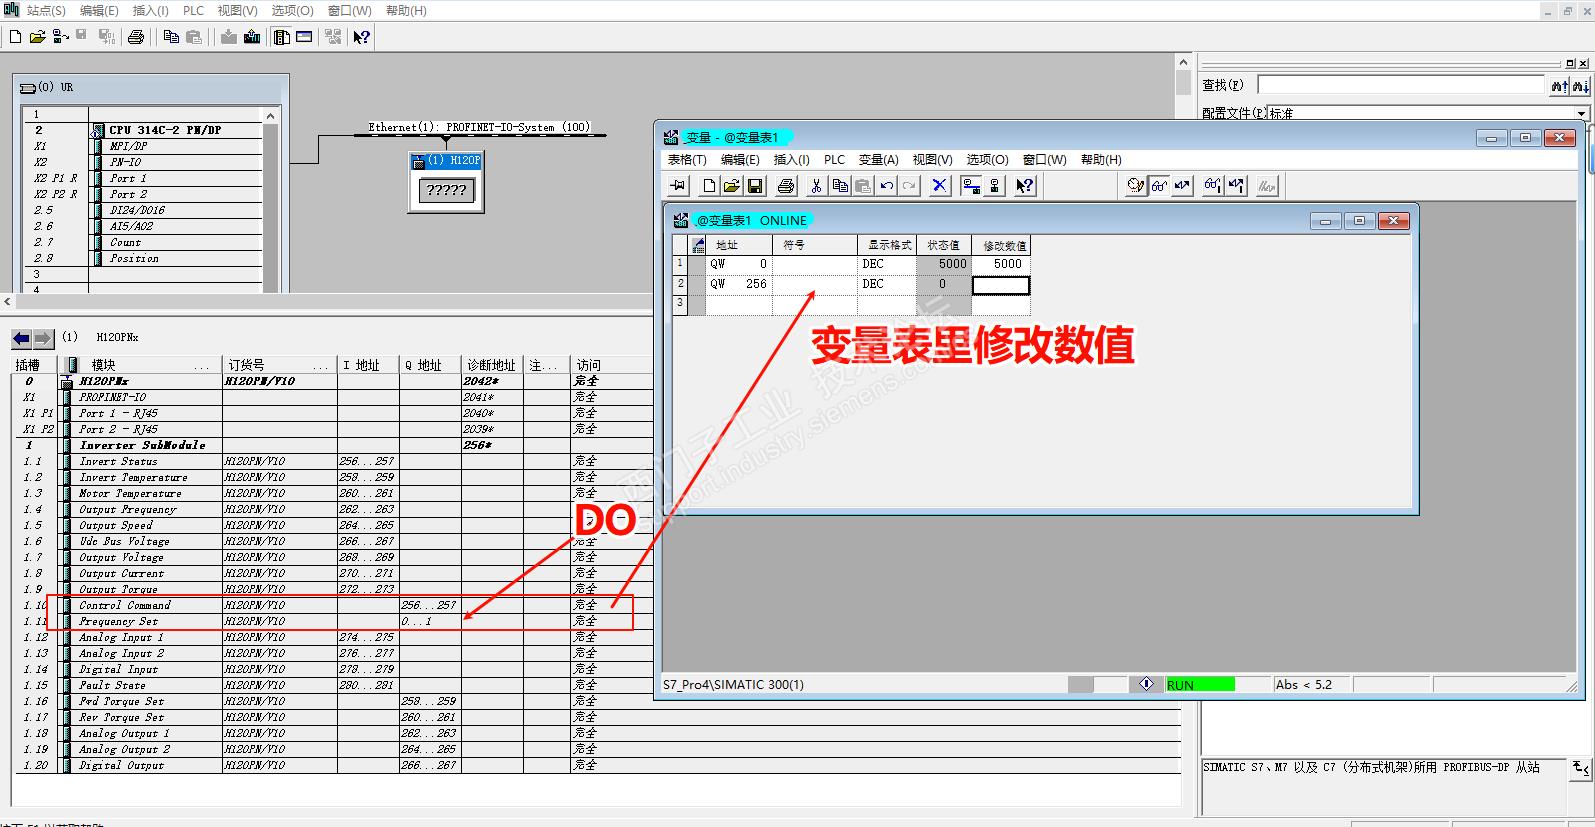Click the Set trigger icon in variable table
The width and height of the screenshot is (1595, 827).
pyautogui.click(x=1136, y=185)
